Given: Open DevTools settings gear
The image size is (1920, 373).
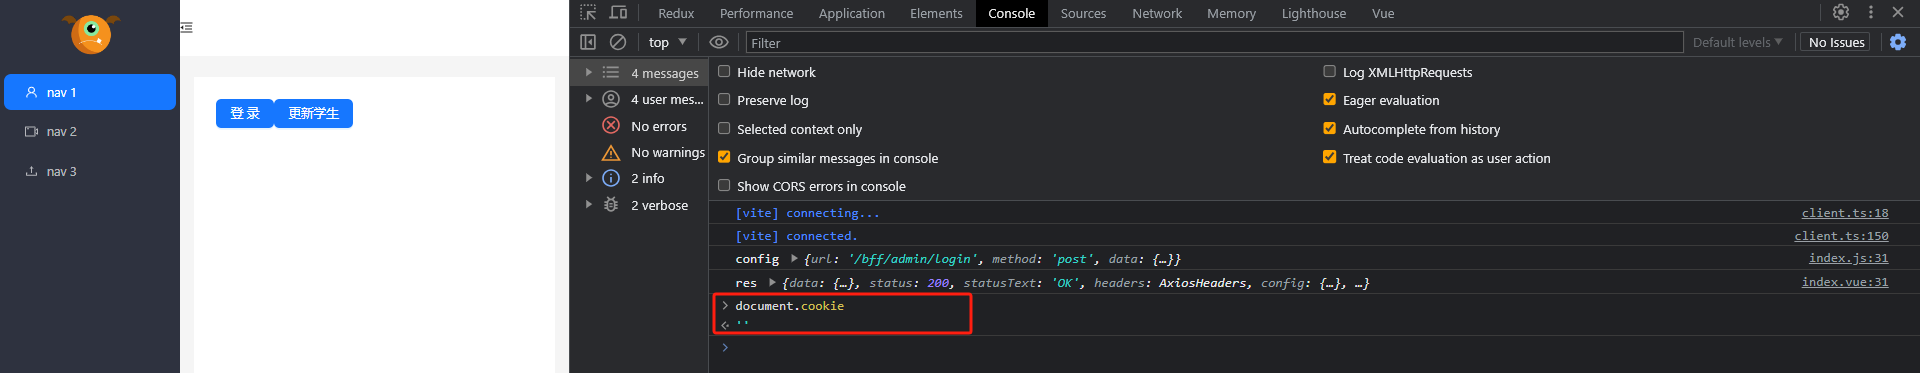Looking at the screenshot, I should (1841, 12).
